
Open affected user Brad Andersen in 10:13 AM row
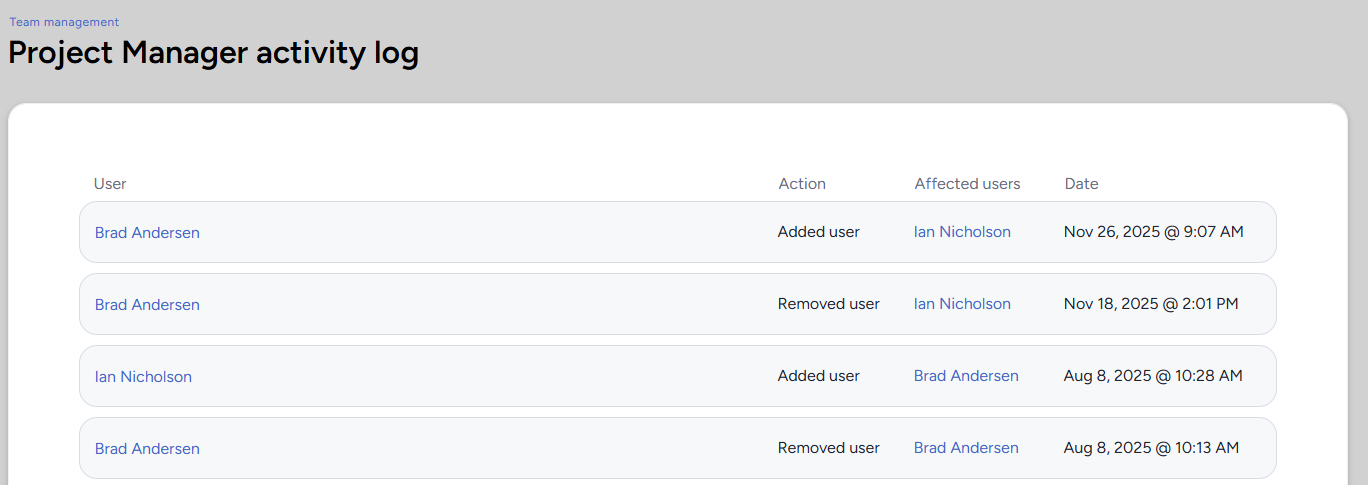pyautogui.click(x=966, y=448)
